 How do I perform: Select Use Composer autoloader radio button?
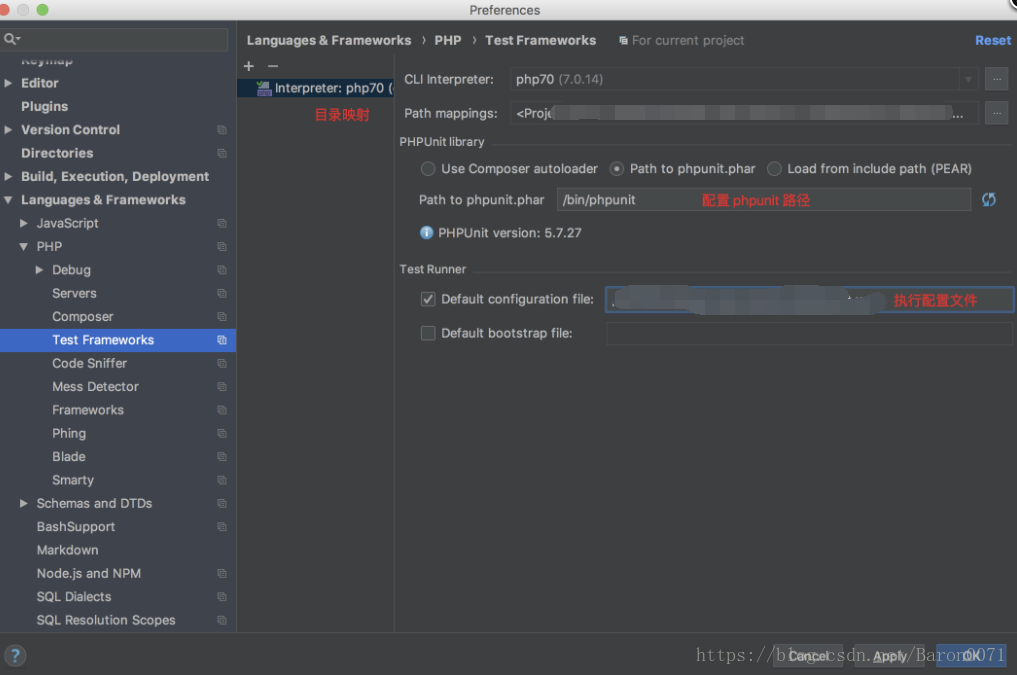click(427, 168)
